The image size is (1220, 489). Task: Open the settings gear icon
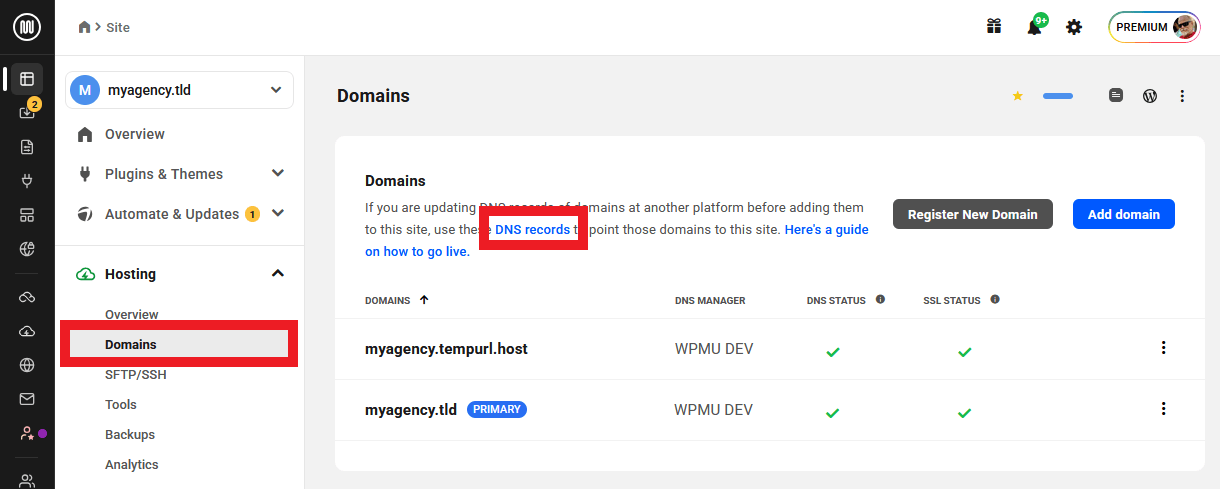[x=1074, y=27]
